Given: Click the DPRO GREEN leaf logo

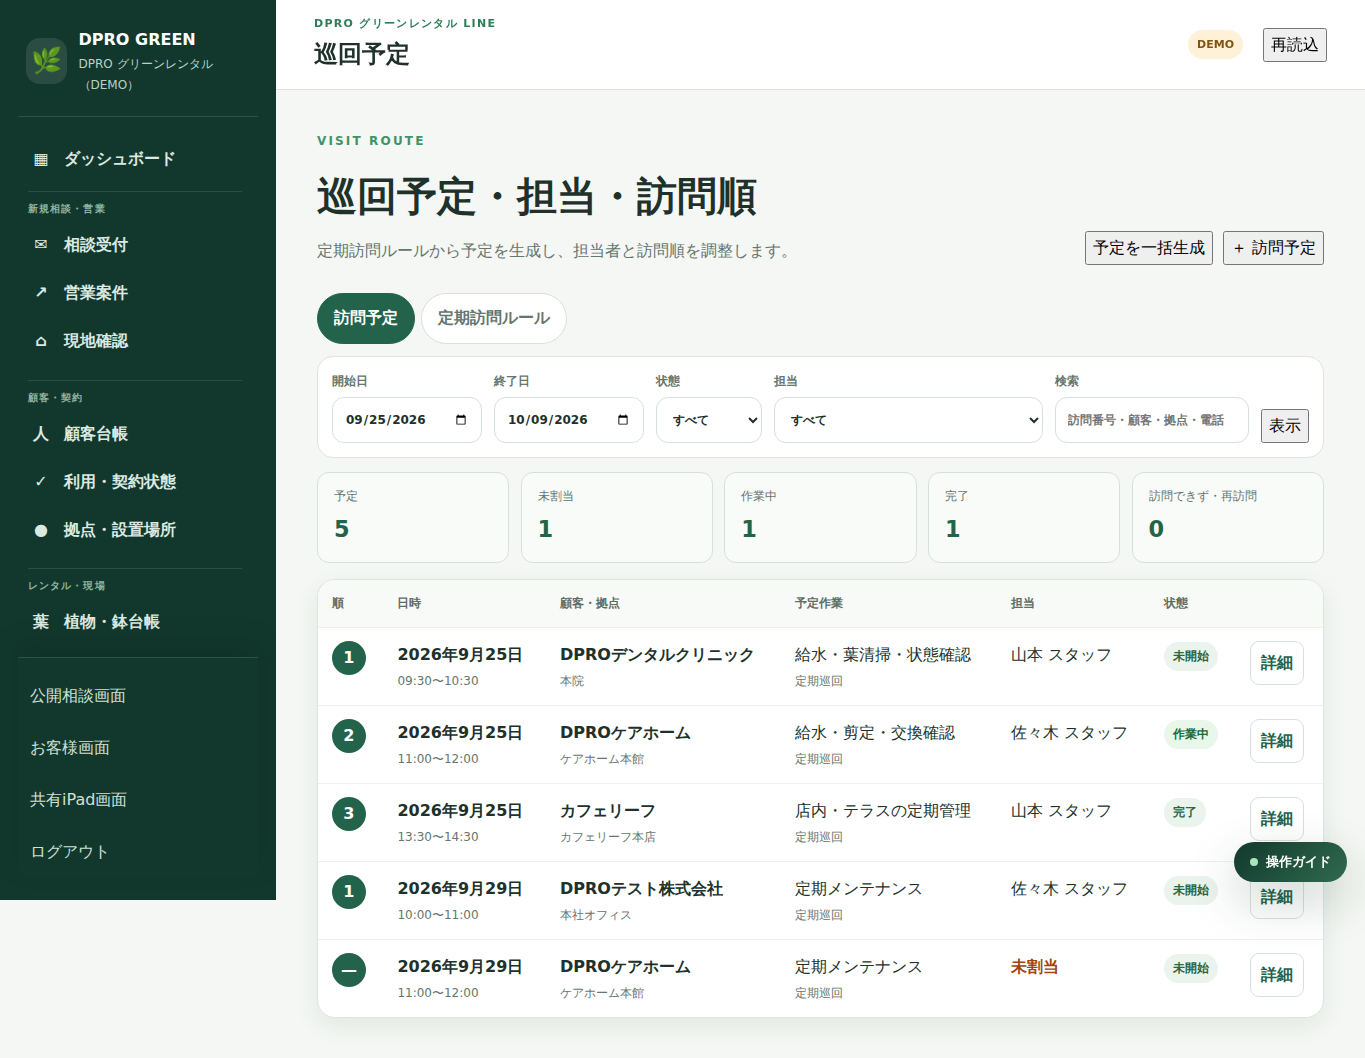Looking at the screenshot, I should coord(46,61).
